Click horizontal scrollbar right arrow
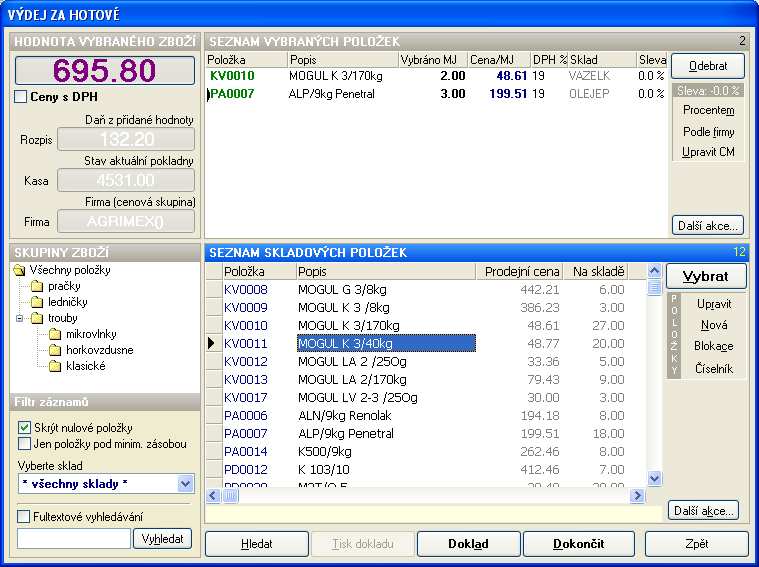The height and width of the screenshot is (567, 759). pos(637,495)
